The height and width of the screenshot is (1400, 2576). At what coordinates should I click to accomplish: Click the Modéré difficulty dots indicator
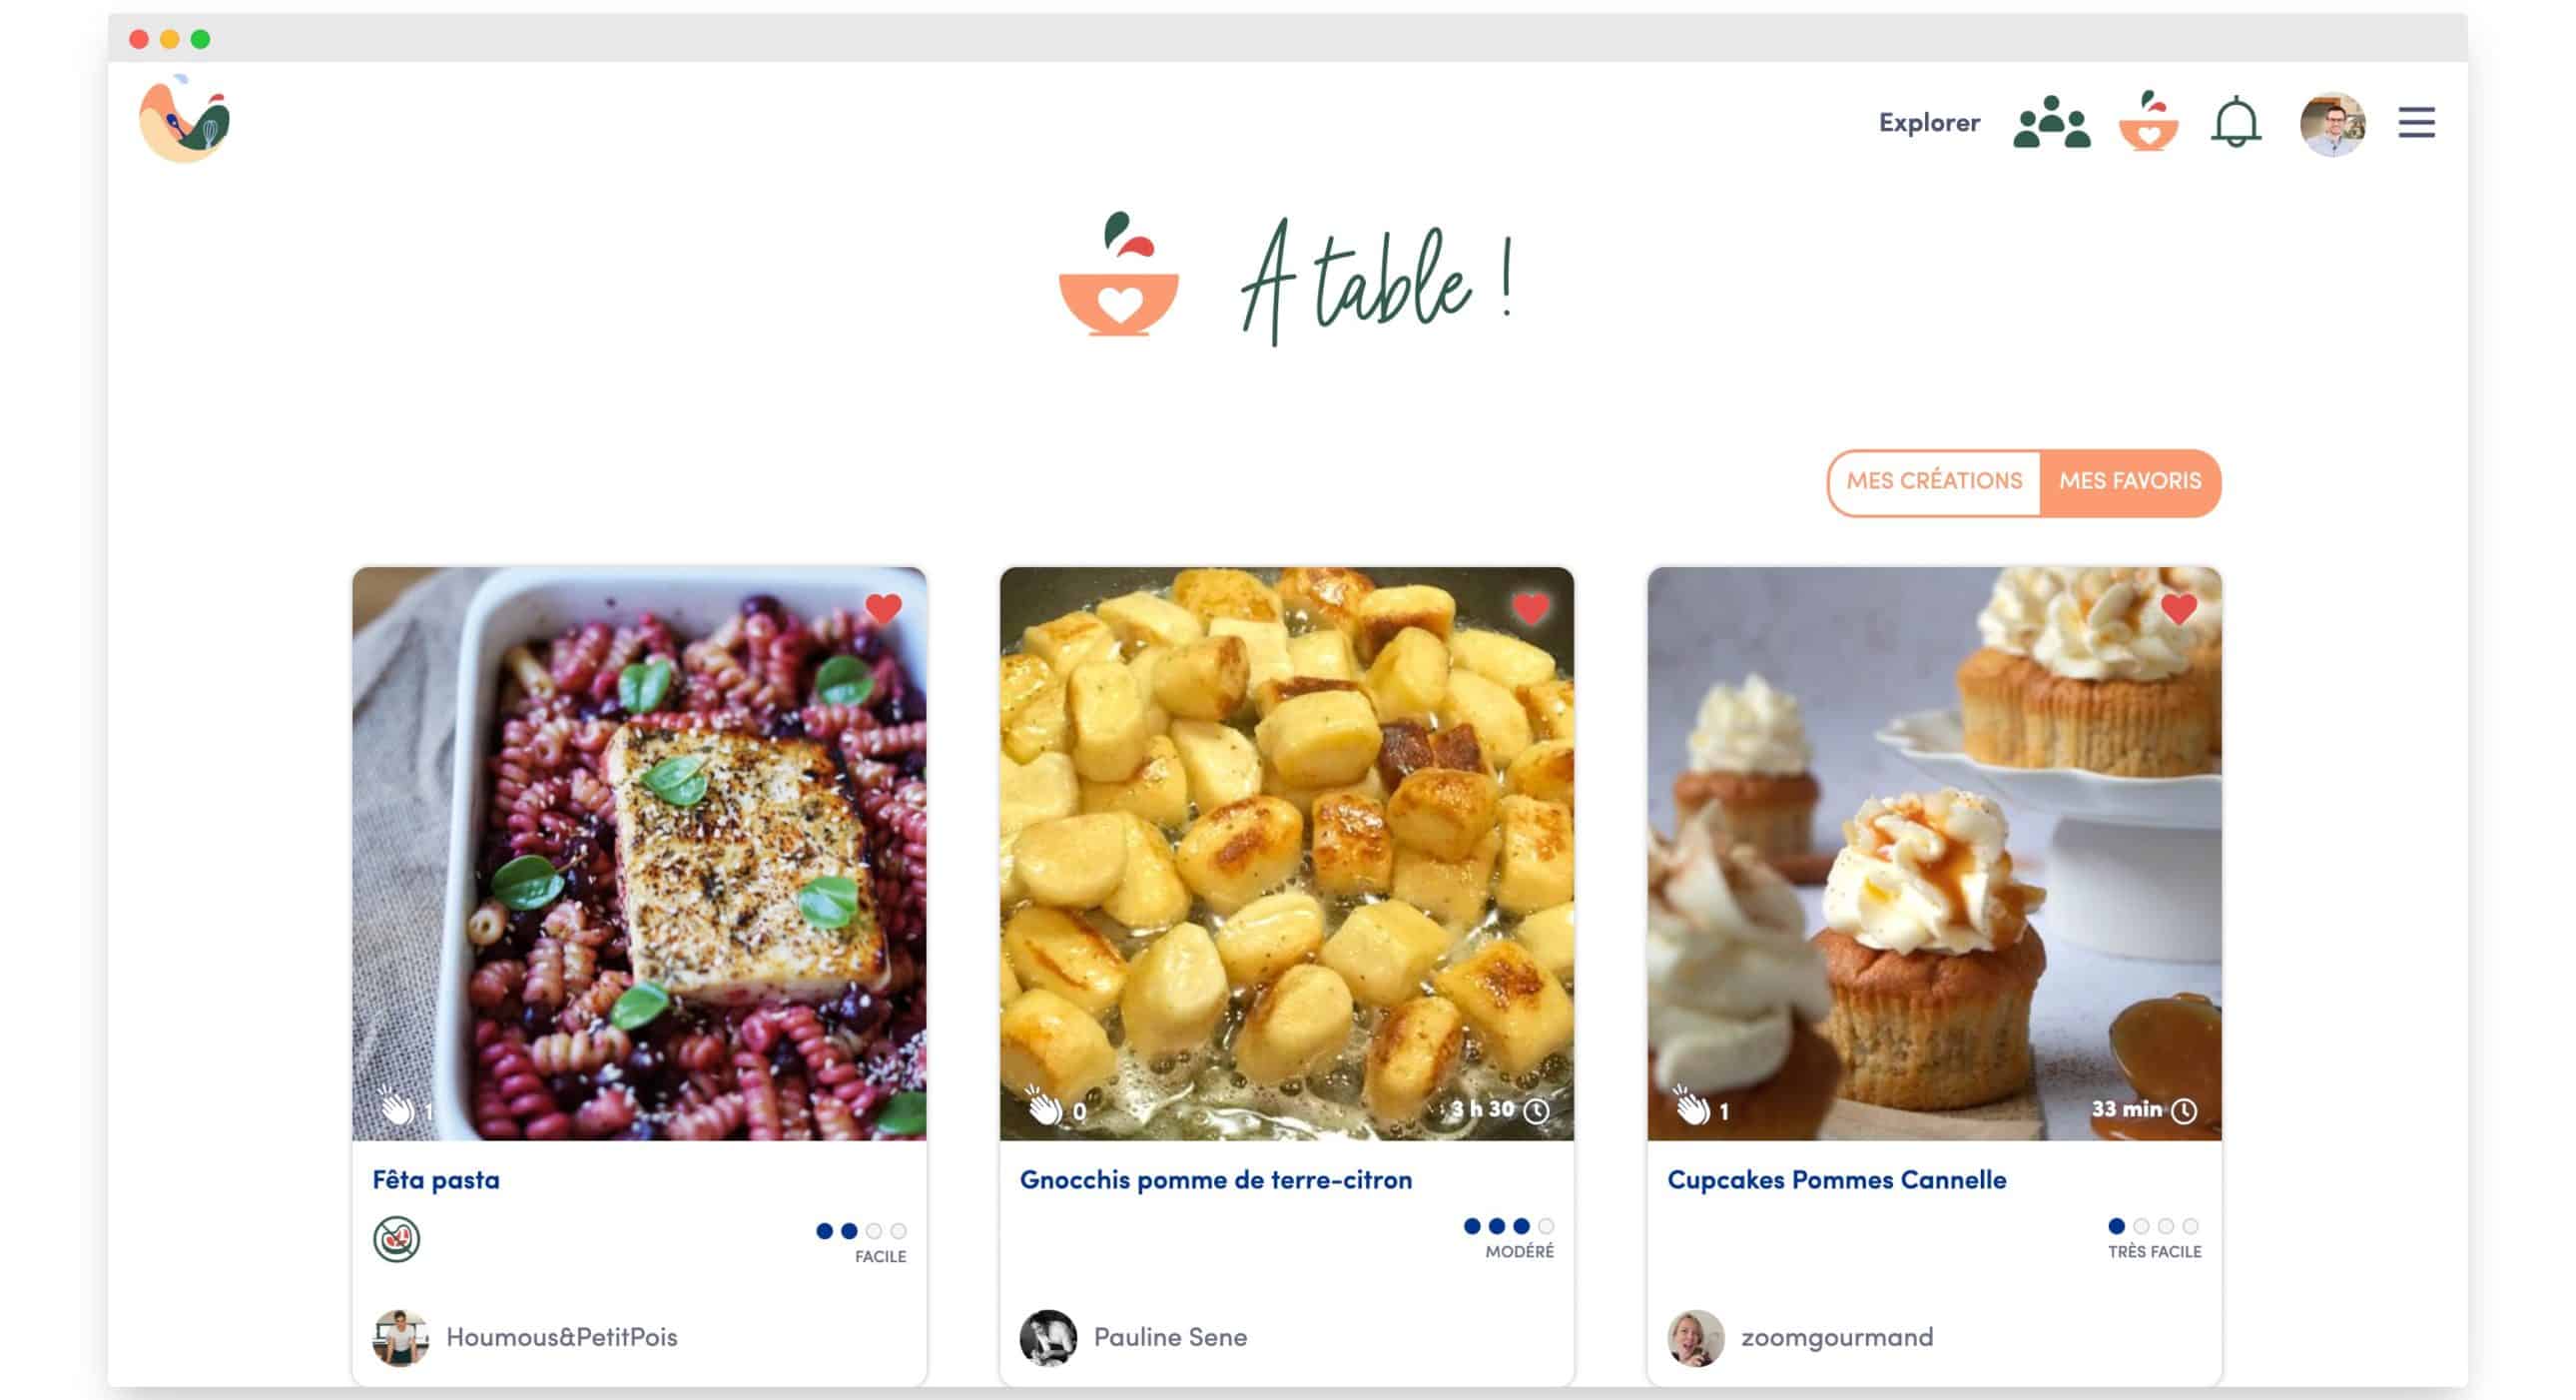[x=1508, y=1226]
